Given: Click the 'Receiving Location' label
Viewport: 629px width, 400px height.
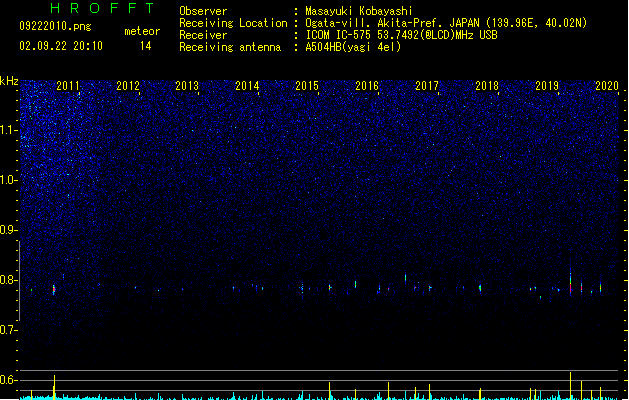Looking at the screenshot, I should [x=233, y=23].
